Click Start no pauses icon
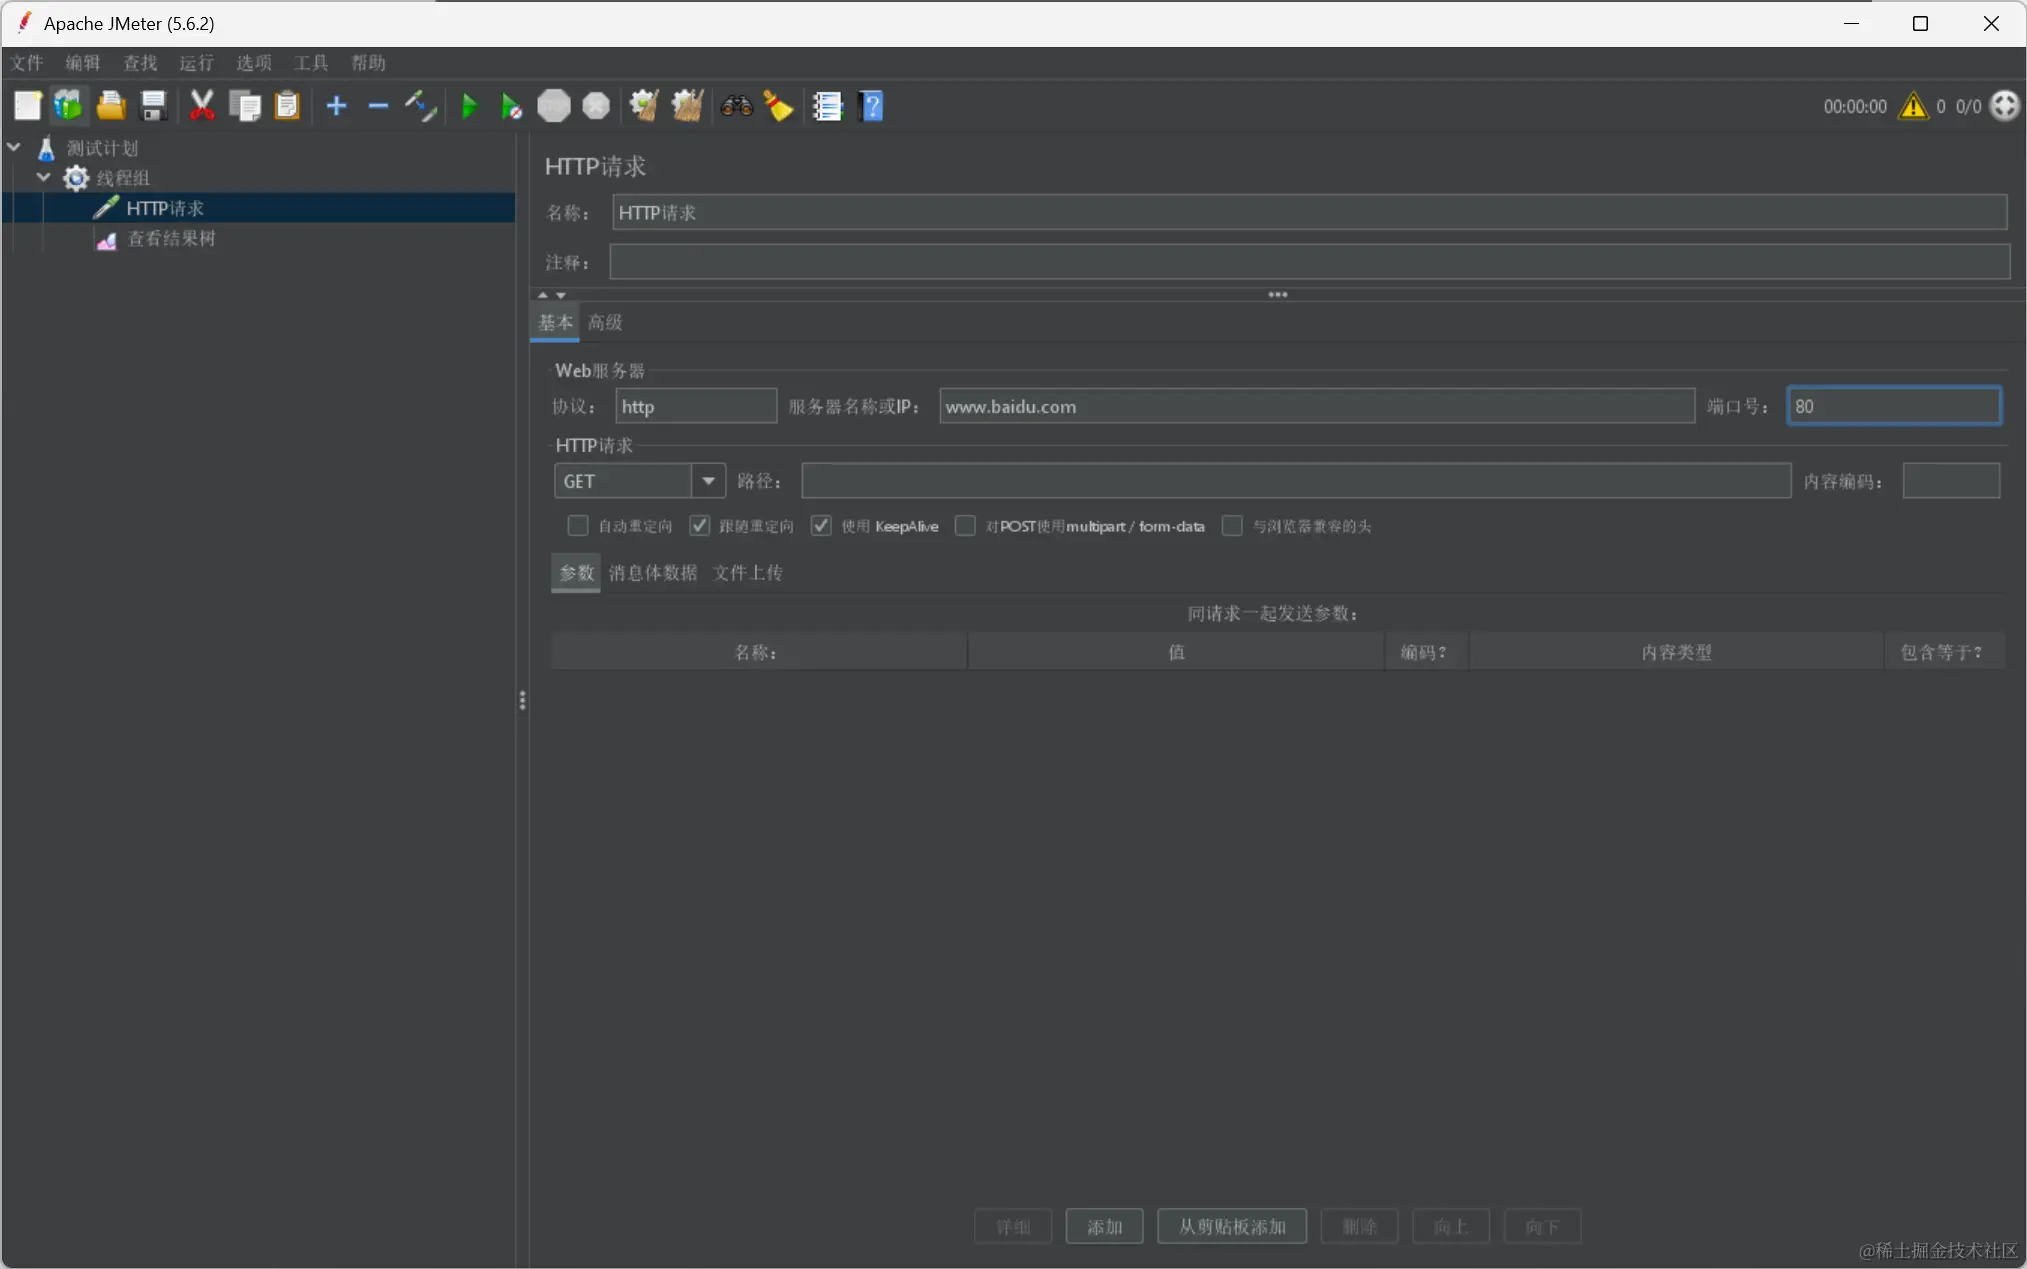 [511, 106]
